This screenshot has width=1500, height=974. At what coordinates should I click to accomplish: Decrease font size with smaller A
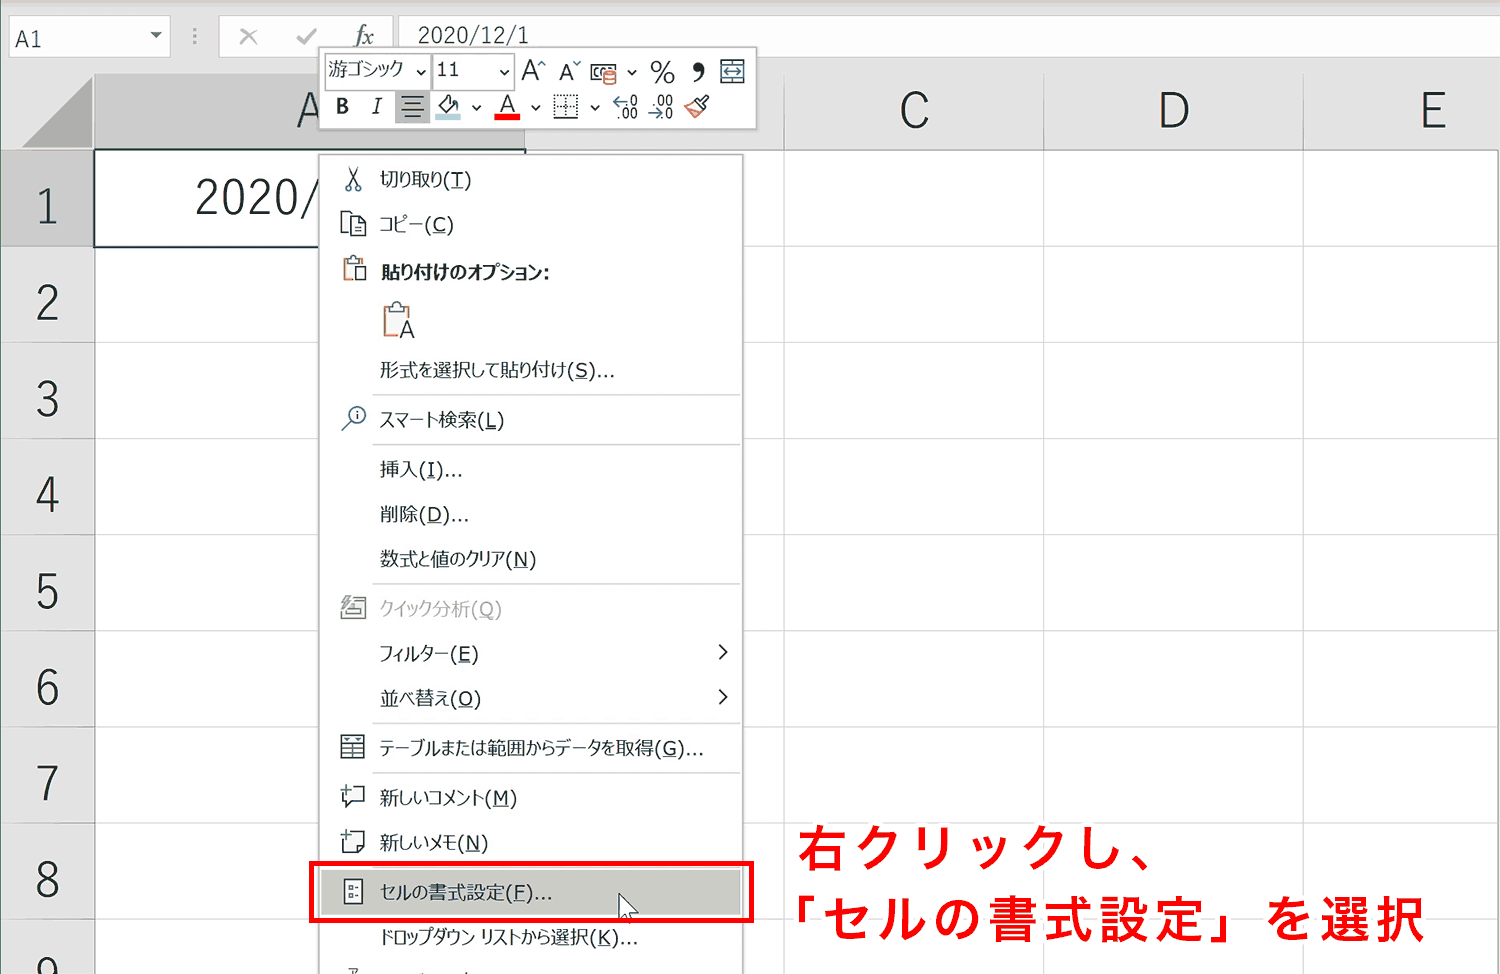569,71
